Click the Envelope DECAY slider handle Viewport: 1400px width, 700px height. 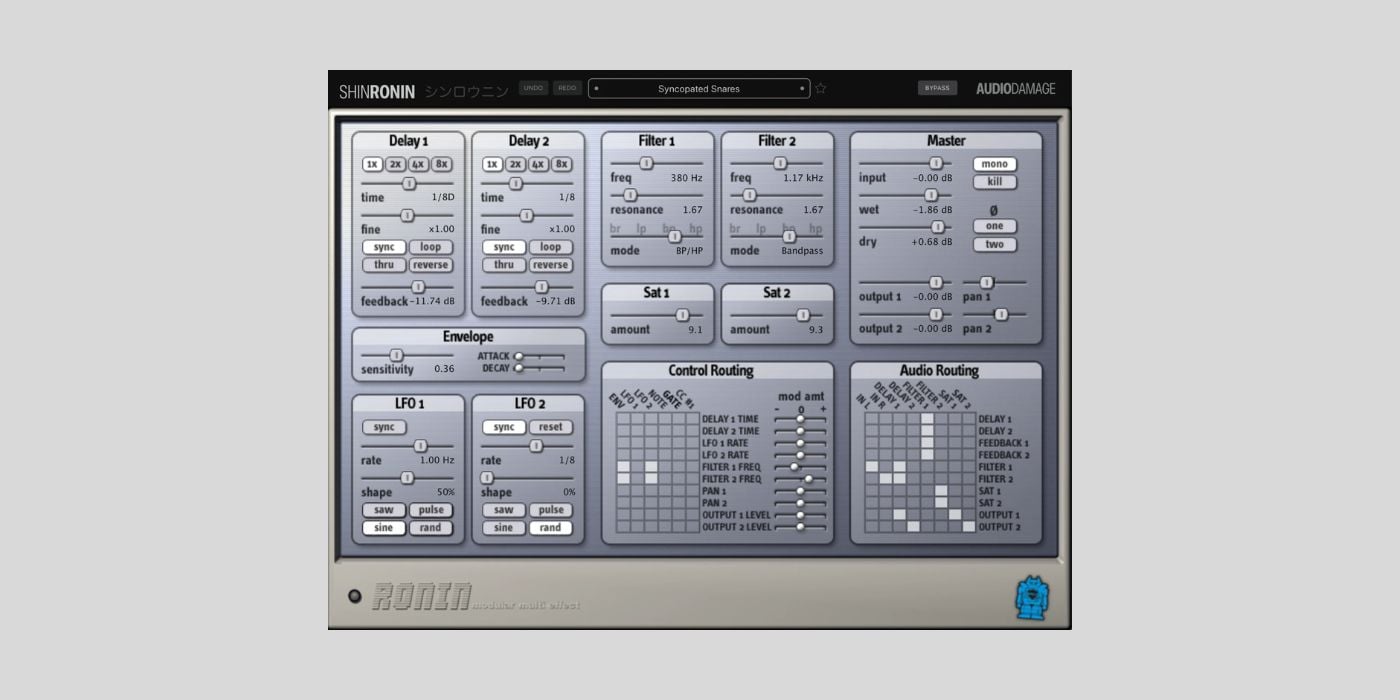(x=518, y=368)
